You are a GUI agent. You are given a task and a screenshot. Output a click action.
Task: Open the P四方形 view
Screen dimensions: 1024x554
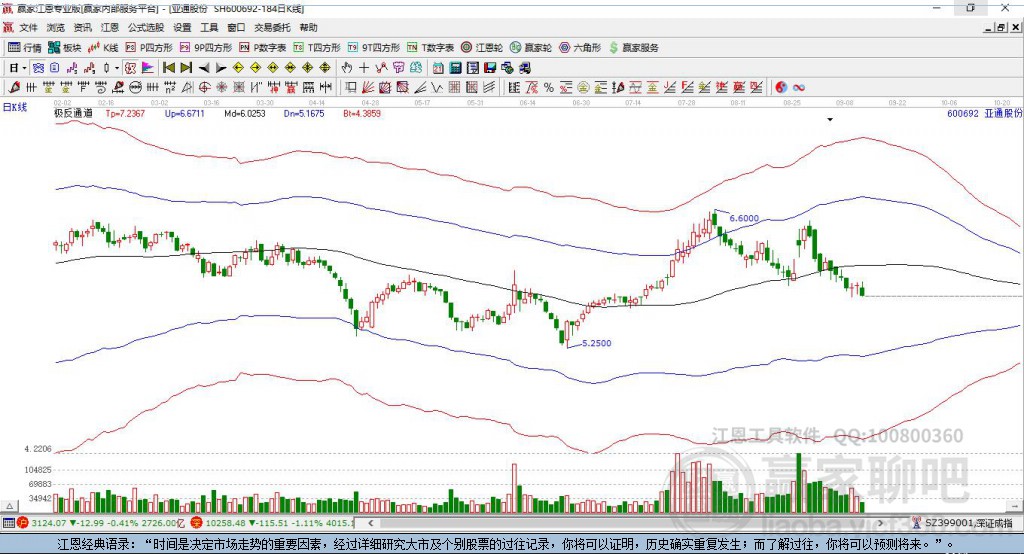(149, 48)
